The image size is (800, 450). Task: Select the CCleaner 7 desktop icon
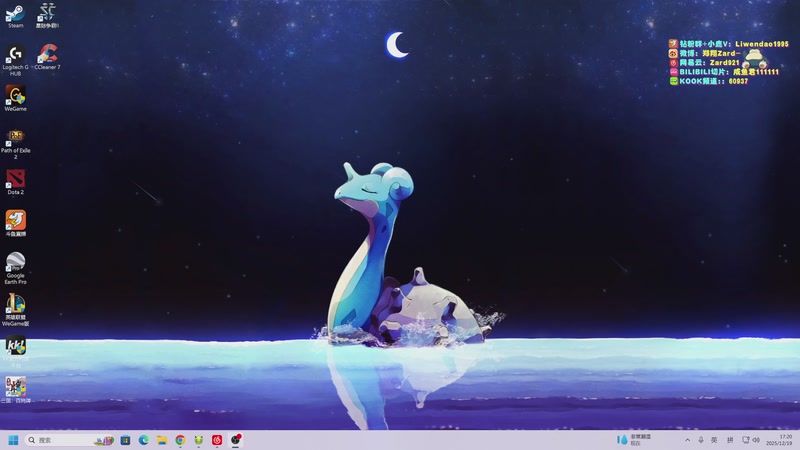point(47,57)
